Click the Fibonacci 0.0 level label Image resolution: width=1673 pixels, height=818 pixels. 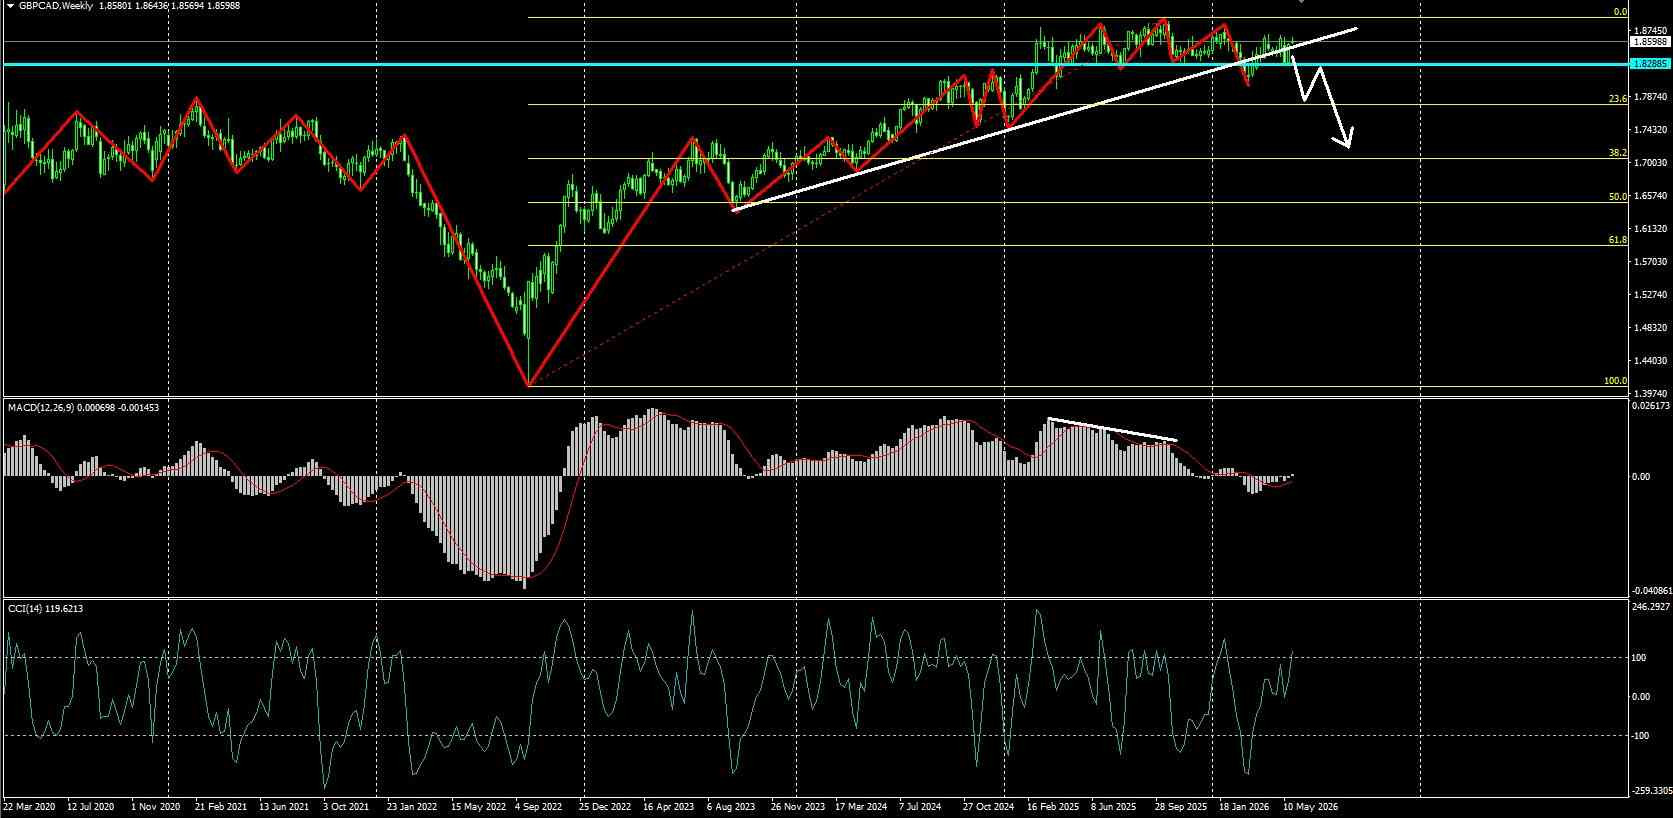coord(1620,12)
